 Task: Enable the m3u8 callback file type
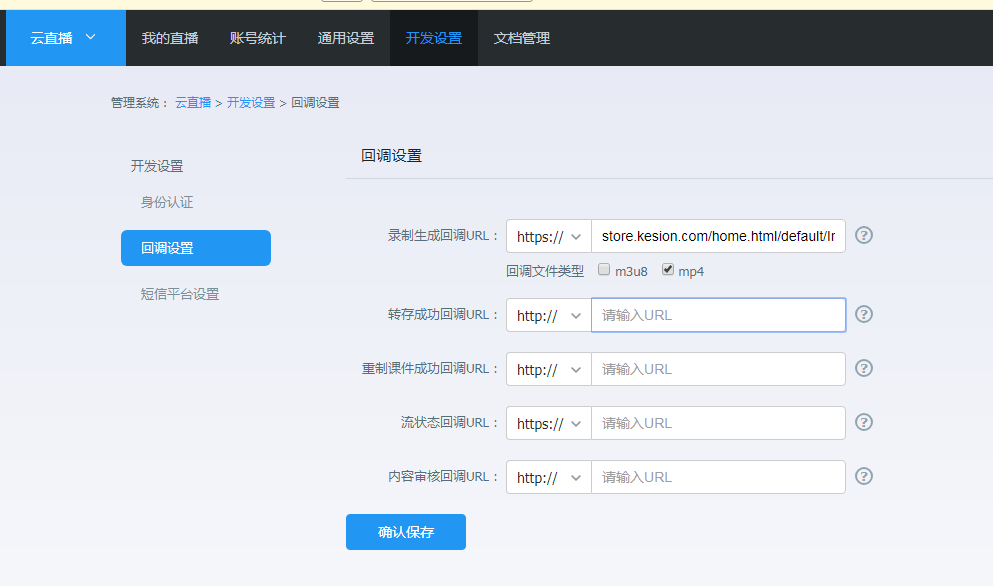coord(604,269)
